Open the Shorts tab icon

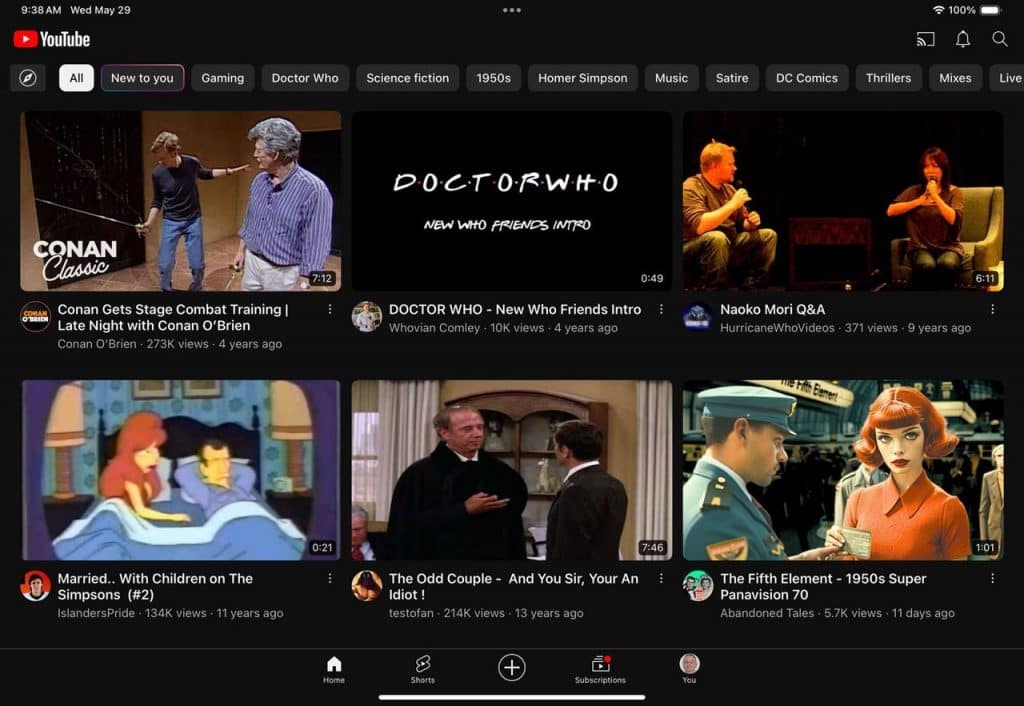coord(423,669)
